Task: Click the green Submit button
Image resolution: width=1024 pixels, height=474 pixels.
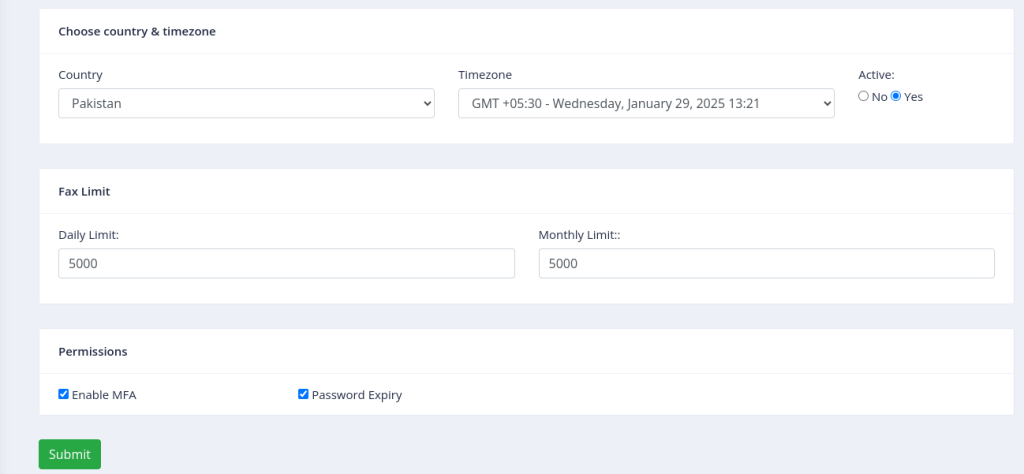Action: pyautogui.click(x=70, y=454)
